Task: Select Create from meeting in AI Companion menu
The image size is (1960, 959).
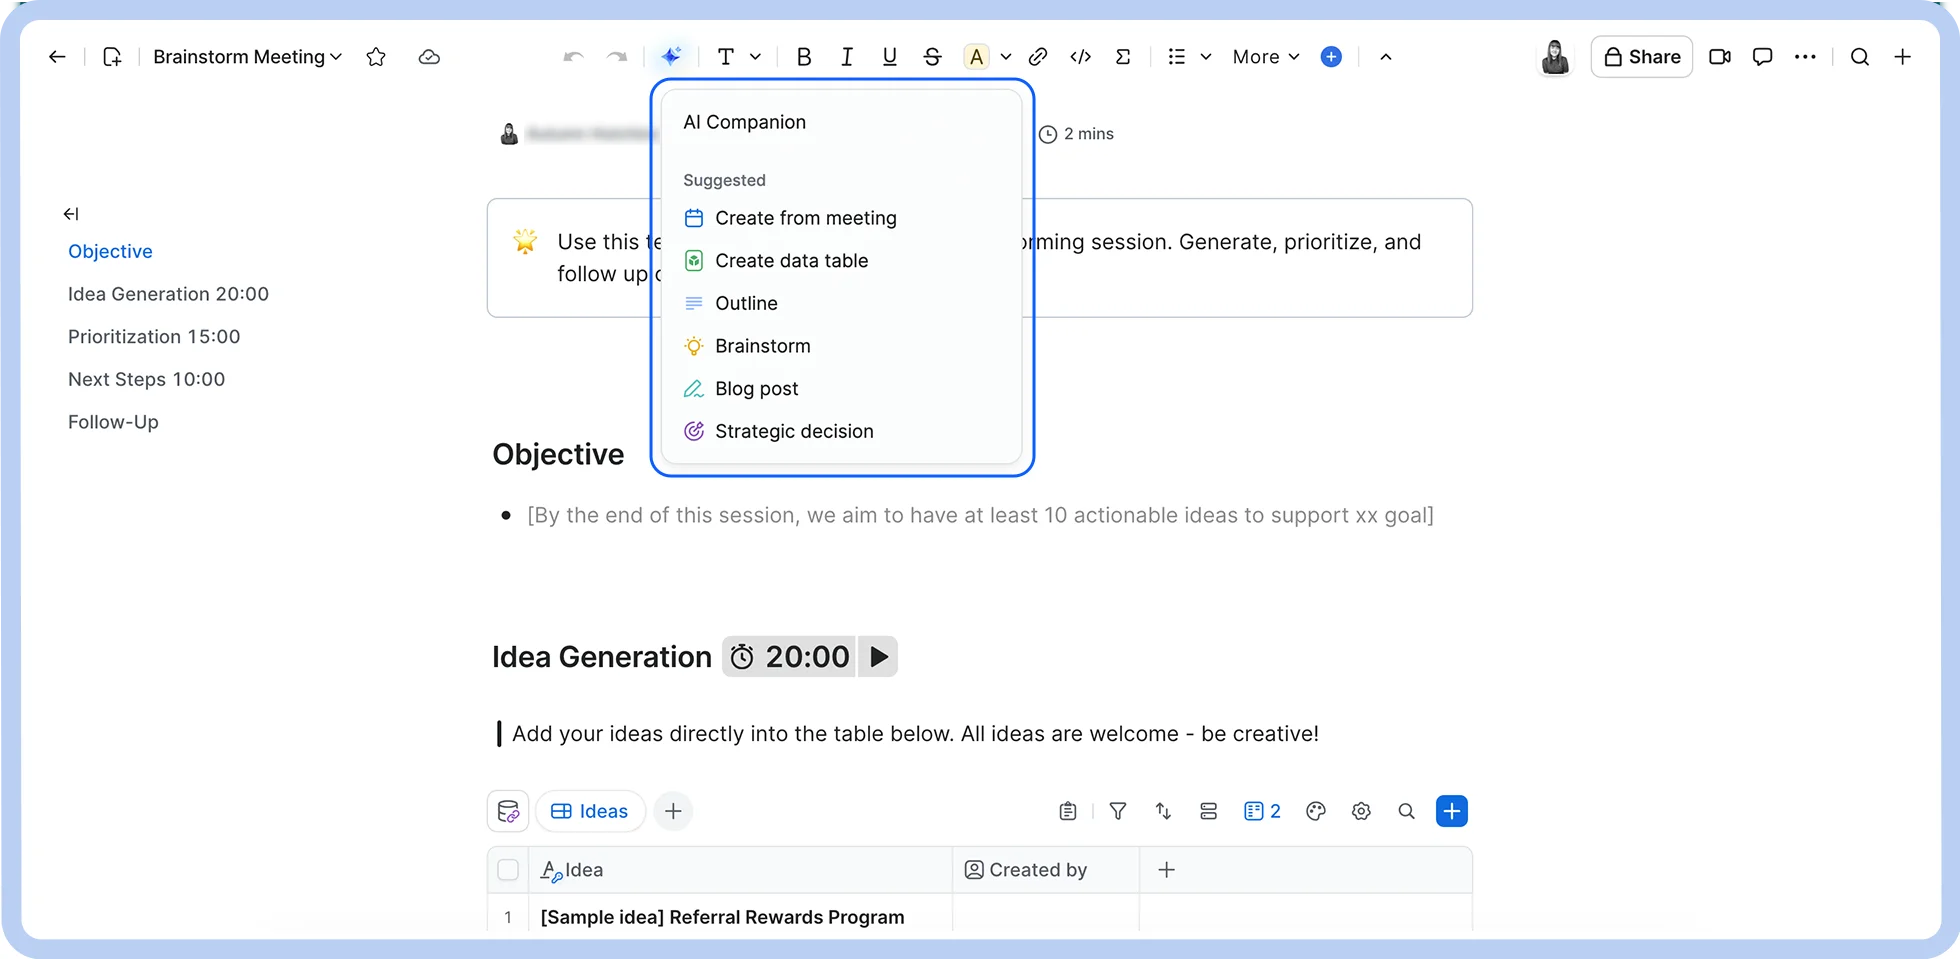Action: tap(805, 217)
